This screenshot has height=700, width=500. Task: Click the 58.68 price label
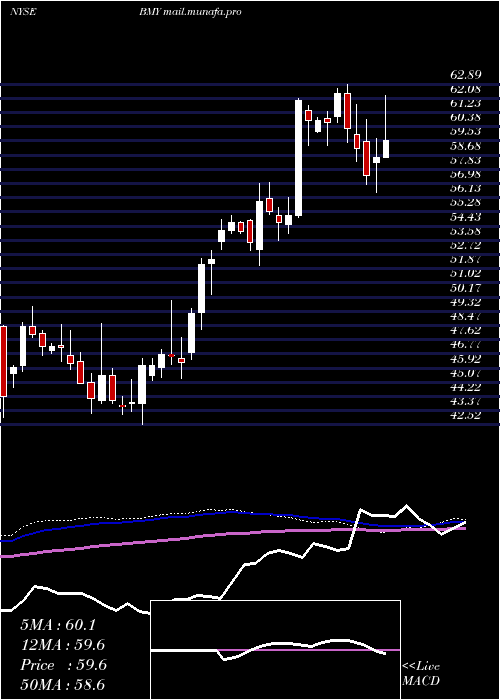coord(468,146)
